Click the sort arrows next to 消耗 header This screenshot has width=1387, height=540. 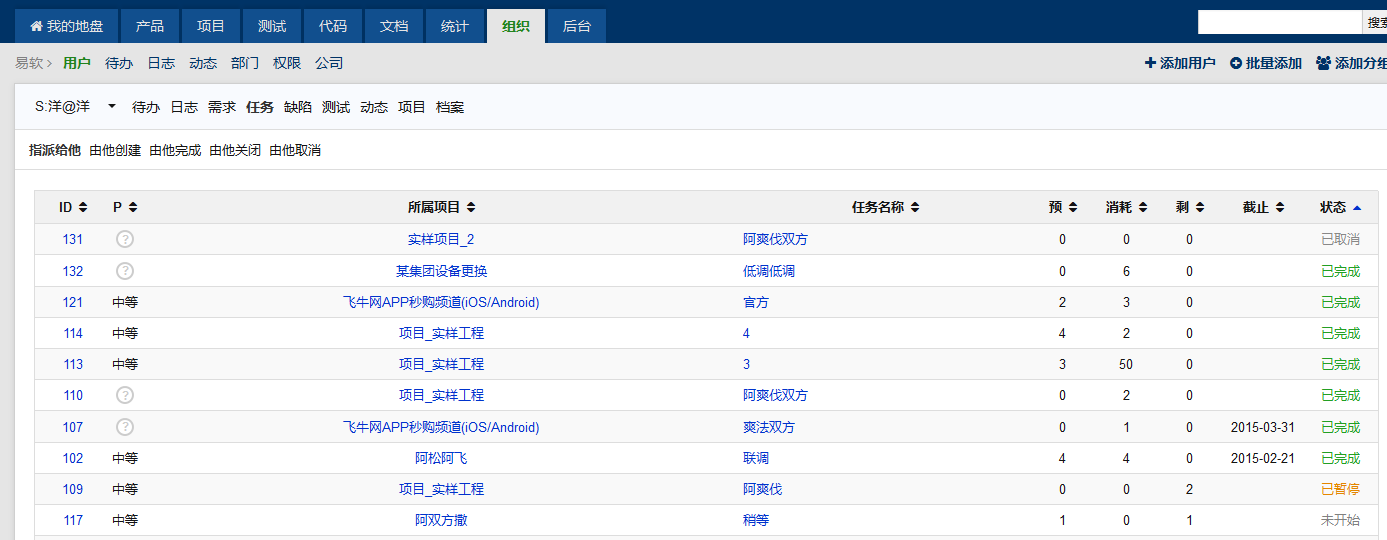point(1143,208)
